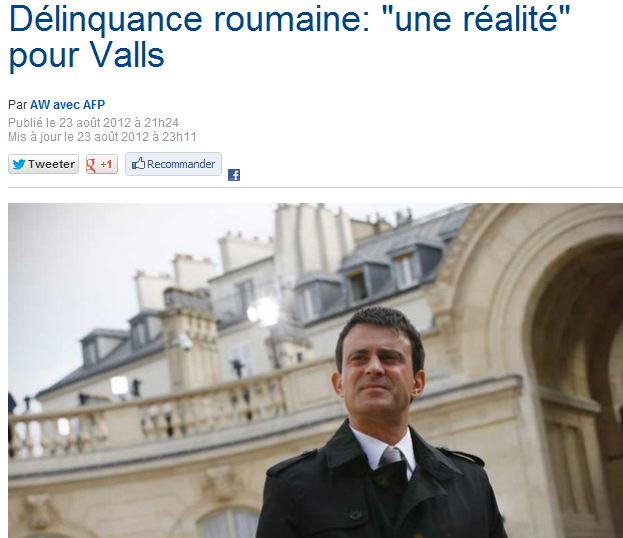
Task: Click the Recommander button text
Action: [181, 164]
